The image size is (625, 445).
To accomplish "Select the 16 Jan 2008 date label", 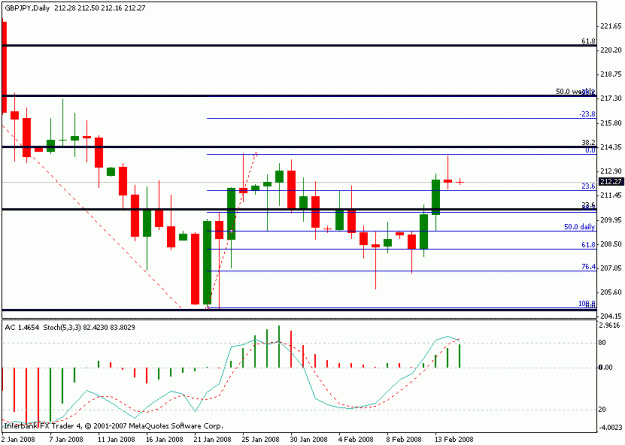I will point(163,439).
